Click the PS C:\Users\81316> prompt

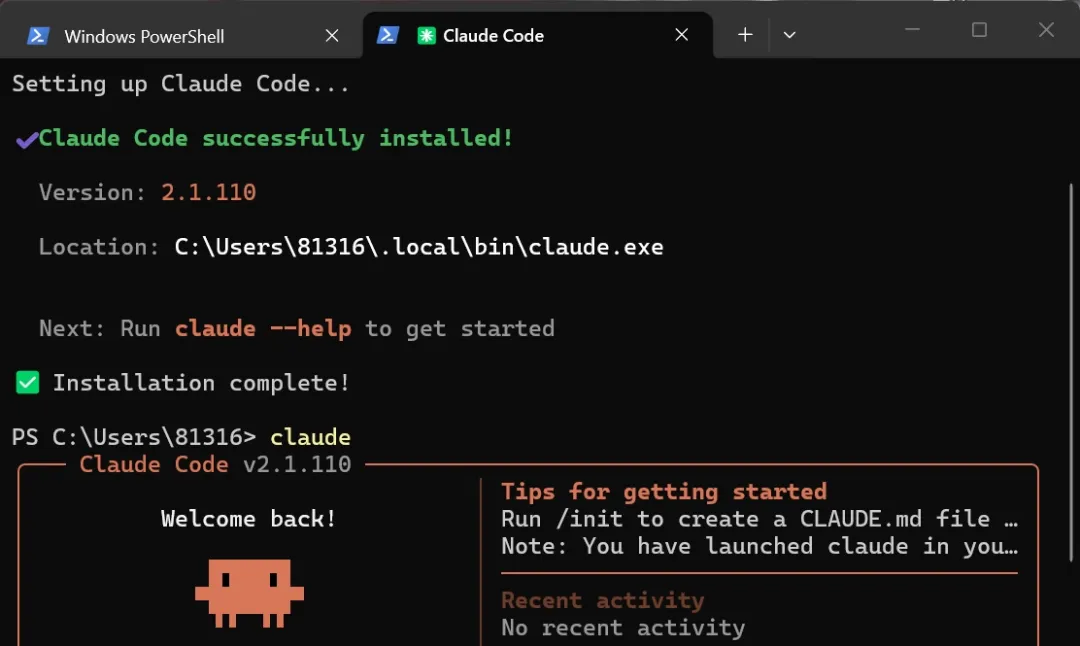pyautogui.click(x=134, y=437)
